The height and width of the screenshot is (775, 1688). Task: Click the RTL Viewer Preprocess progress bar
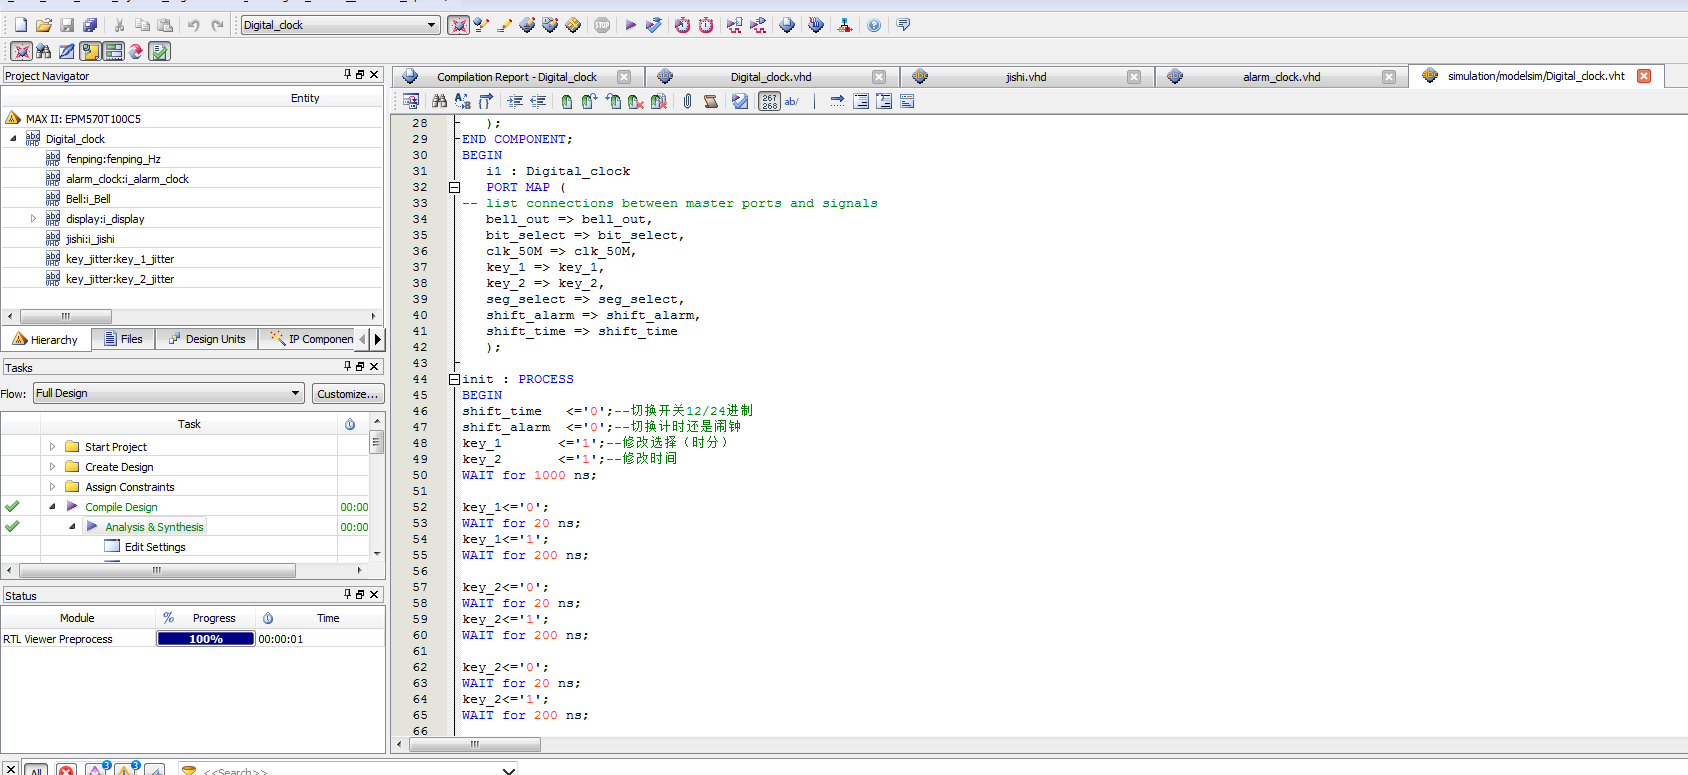click(206, 639)
